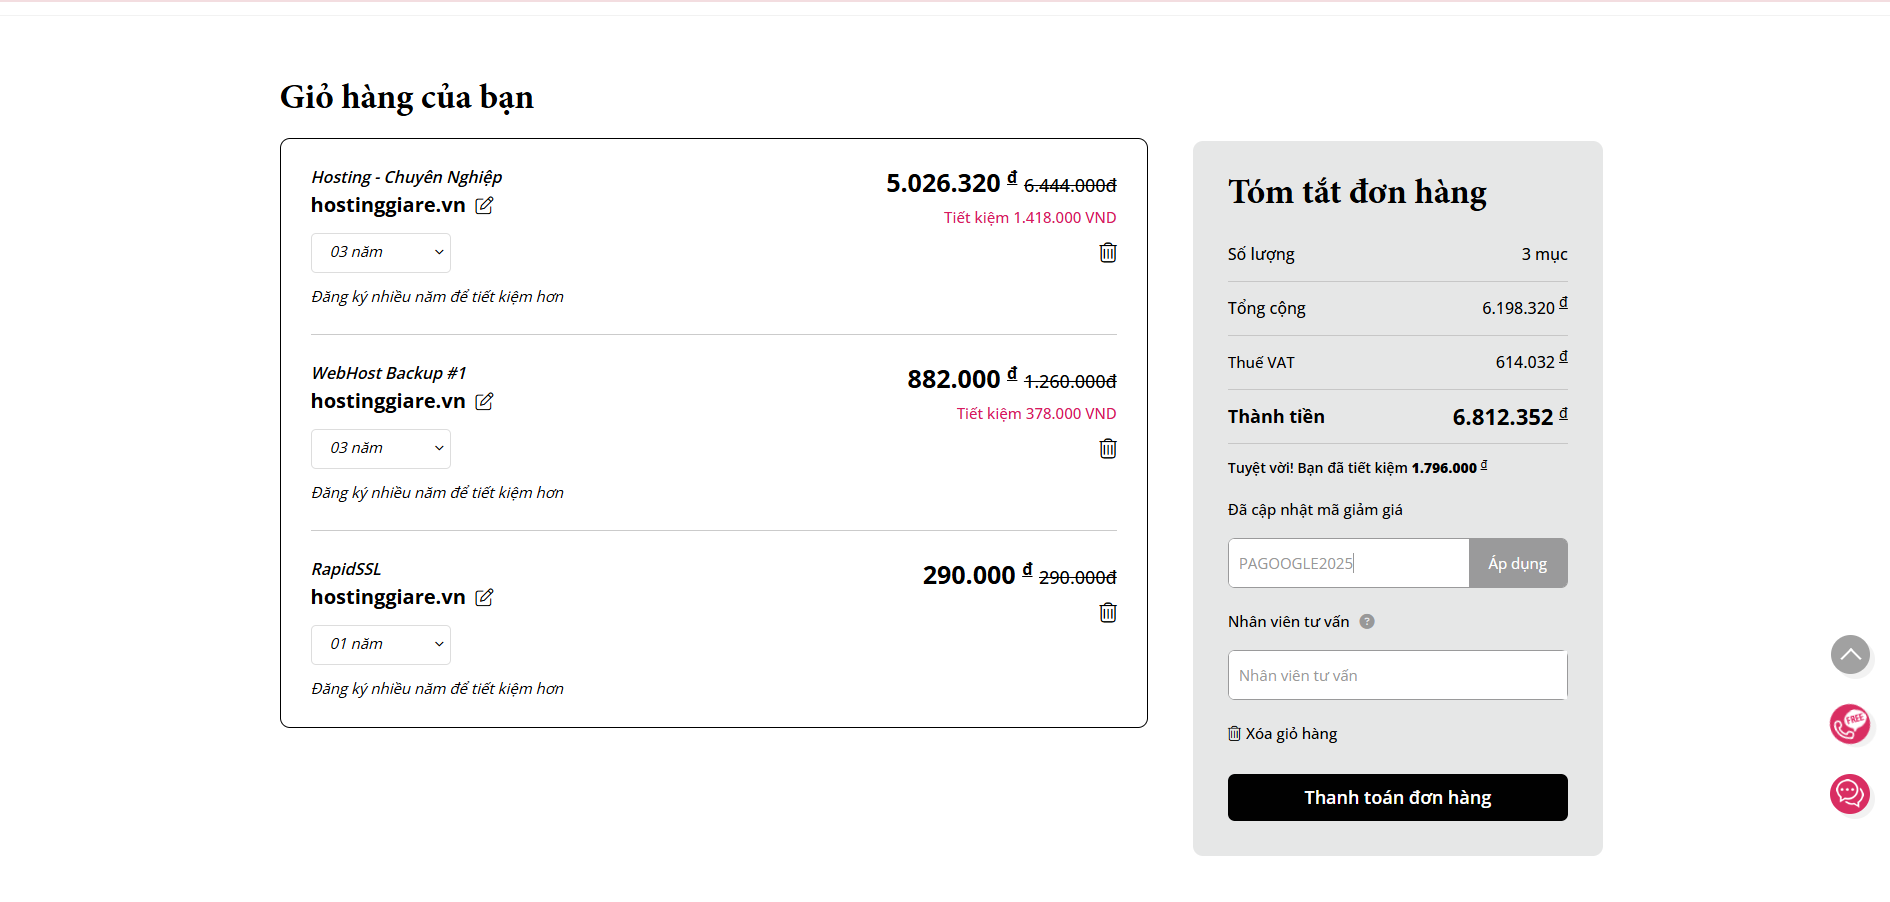
Task: Open the RapidSSL 01 năm dropdown
Action: (381, 645)
